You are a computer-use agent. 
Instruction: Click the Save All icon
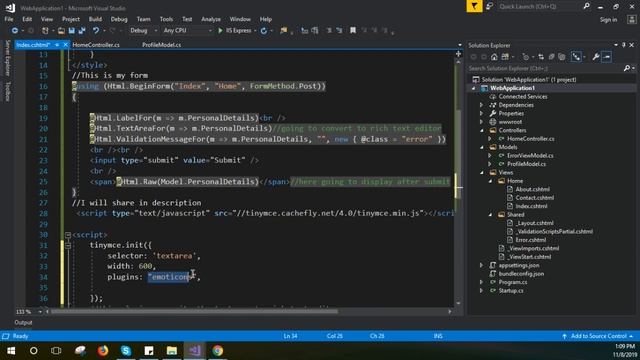click(82, 31)
